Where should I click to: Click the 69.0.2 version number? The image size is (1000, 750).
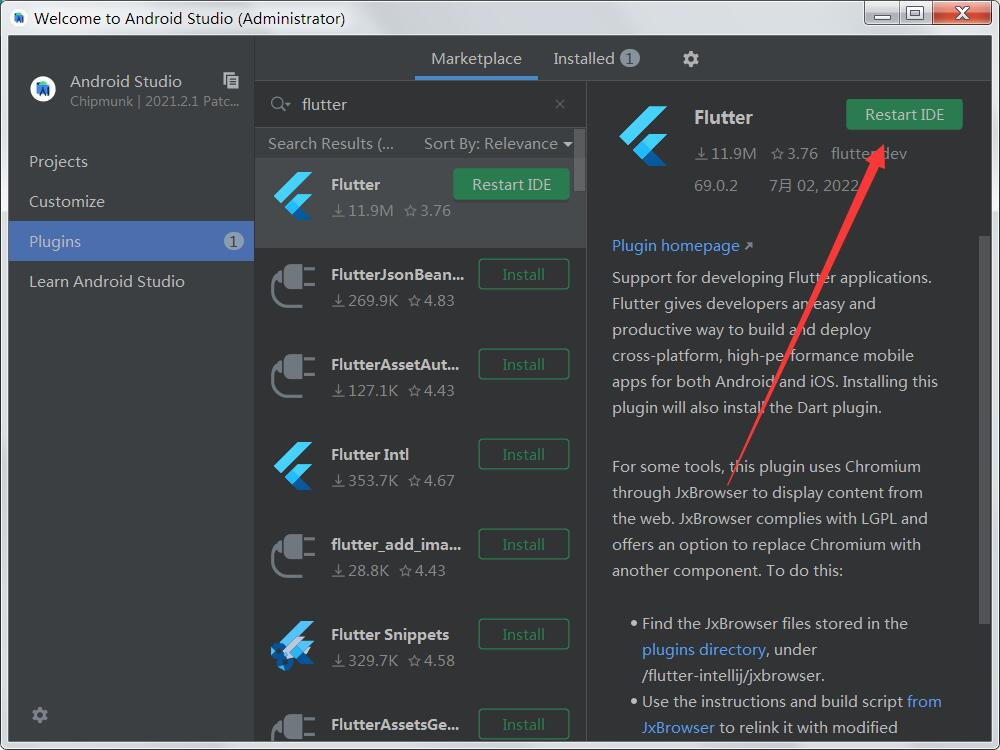coord(716,186)
